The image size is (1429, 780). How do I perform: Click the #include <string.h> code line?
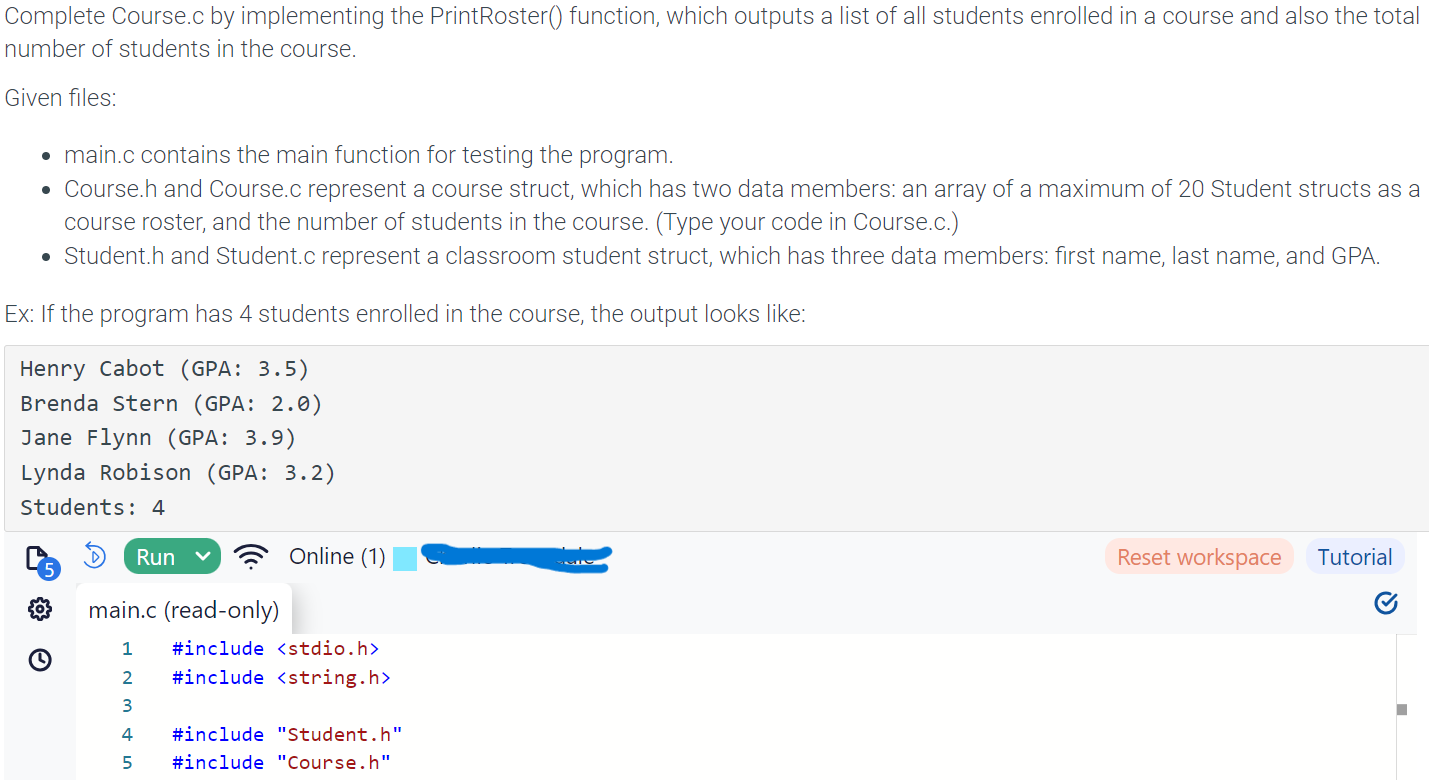280,678
